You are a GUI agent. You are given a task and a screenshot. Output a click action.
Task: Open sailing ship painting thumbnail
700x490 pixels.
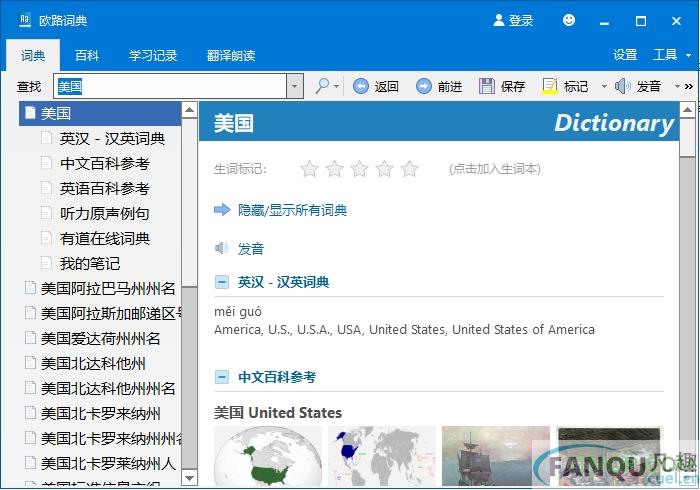[x=496, y=455]
